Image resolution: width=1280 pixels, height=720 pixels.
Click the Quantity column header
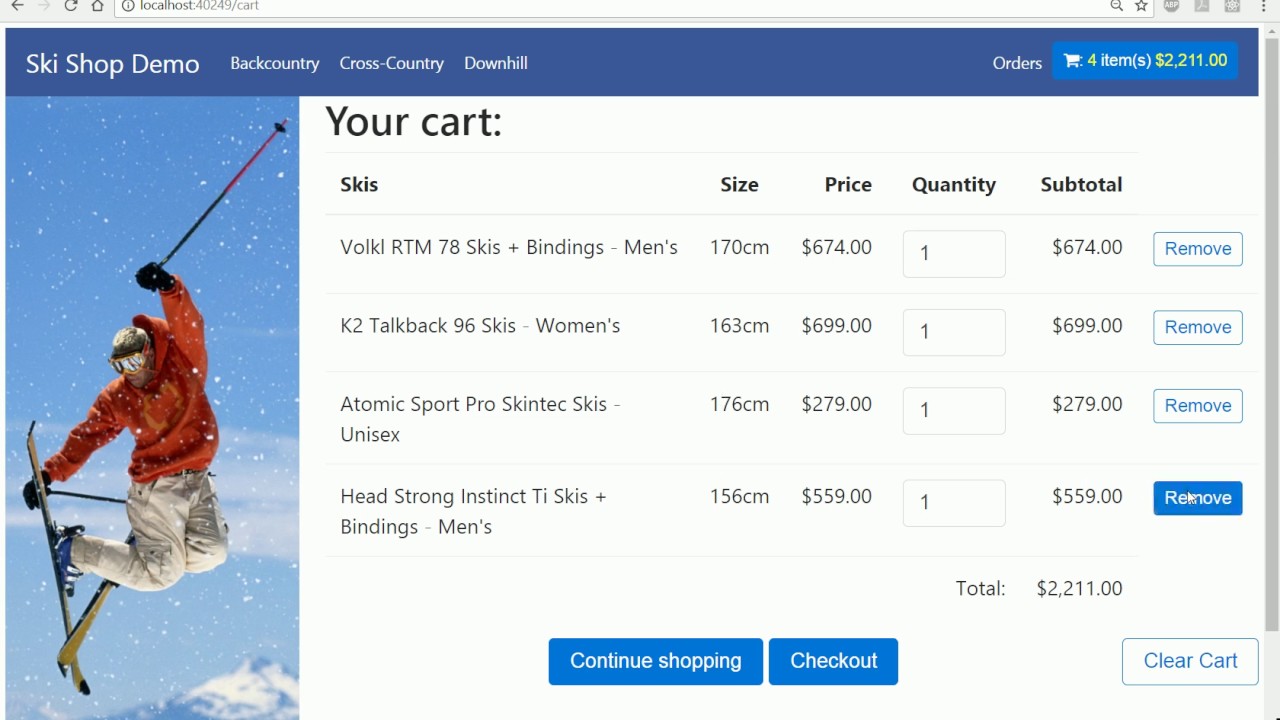[954, 184]
